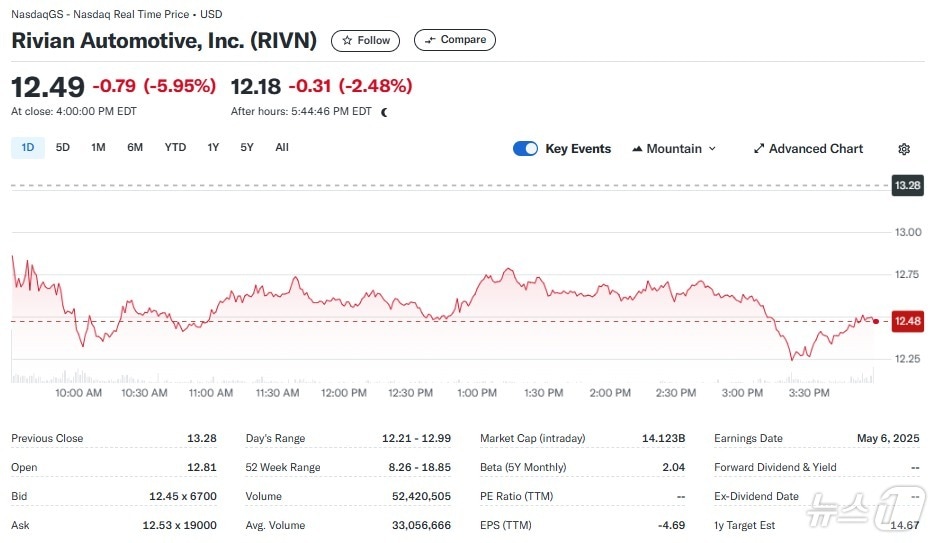This screenshot has width=936, height=543.
Task: Click the chart settings gear icon
Action: (x=904, y=149)
